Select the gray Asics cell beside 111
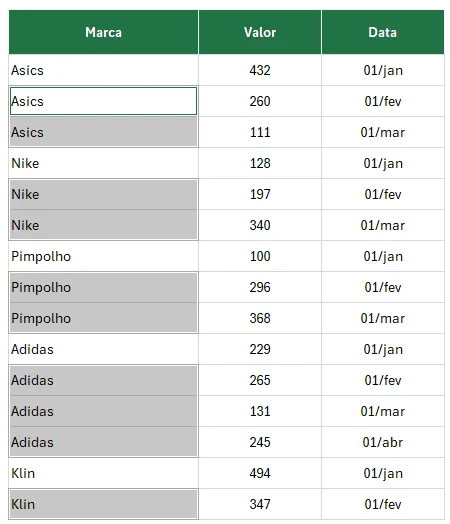The image size is (450, 524). click(104, 132)
